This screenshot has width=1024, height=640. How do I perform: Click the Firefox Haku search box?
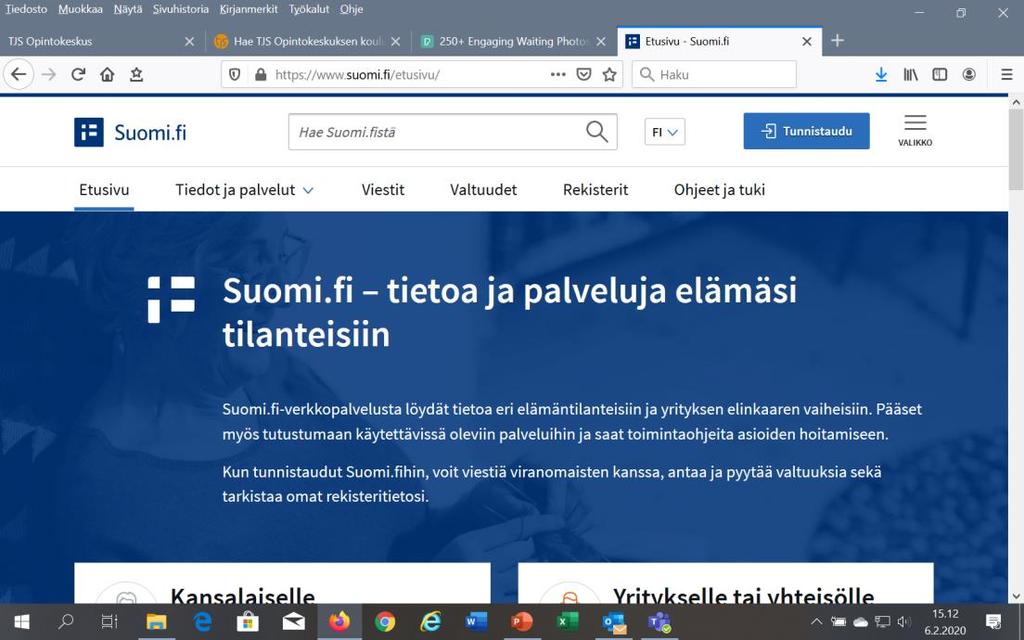[714, 74]
